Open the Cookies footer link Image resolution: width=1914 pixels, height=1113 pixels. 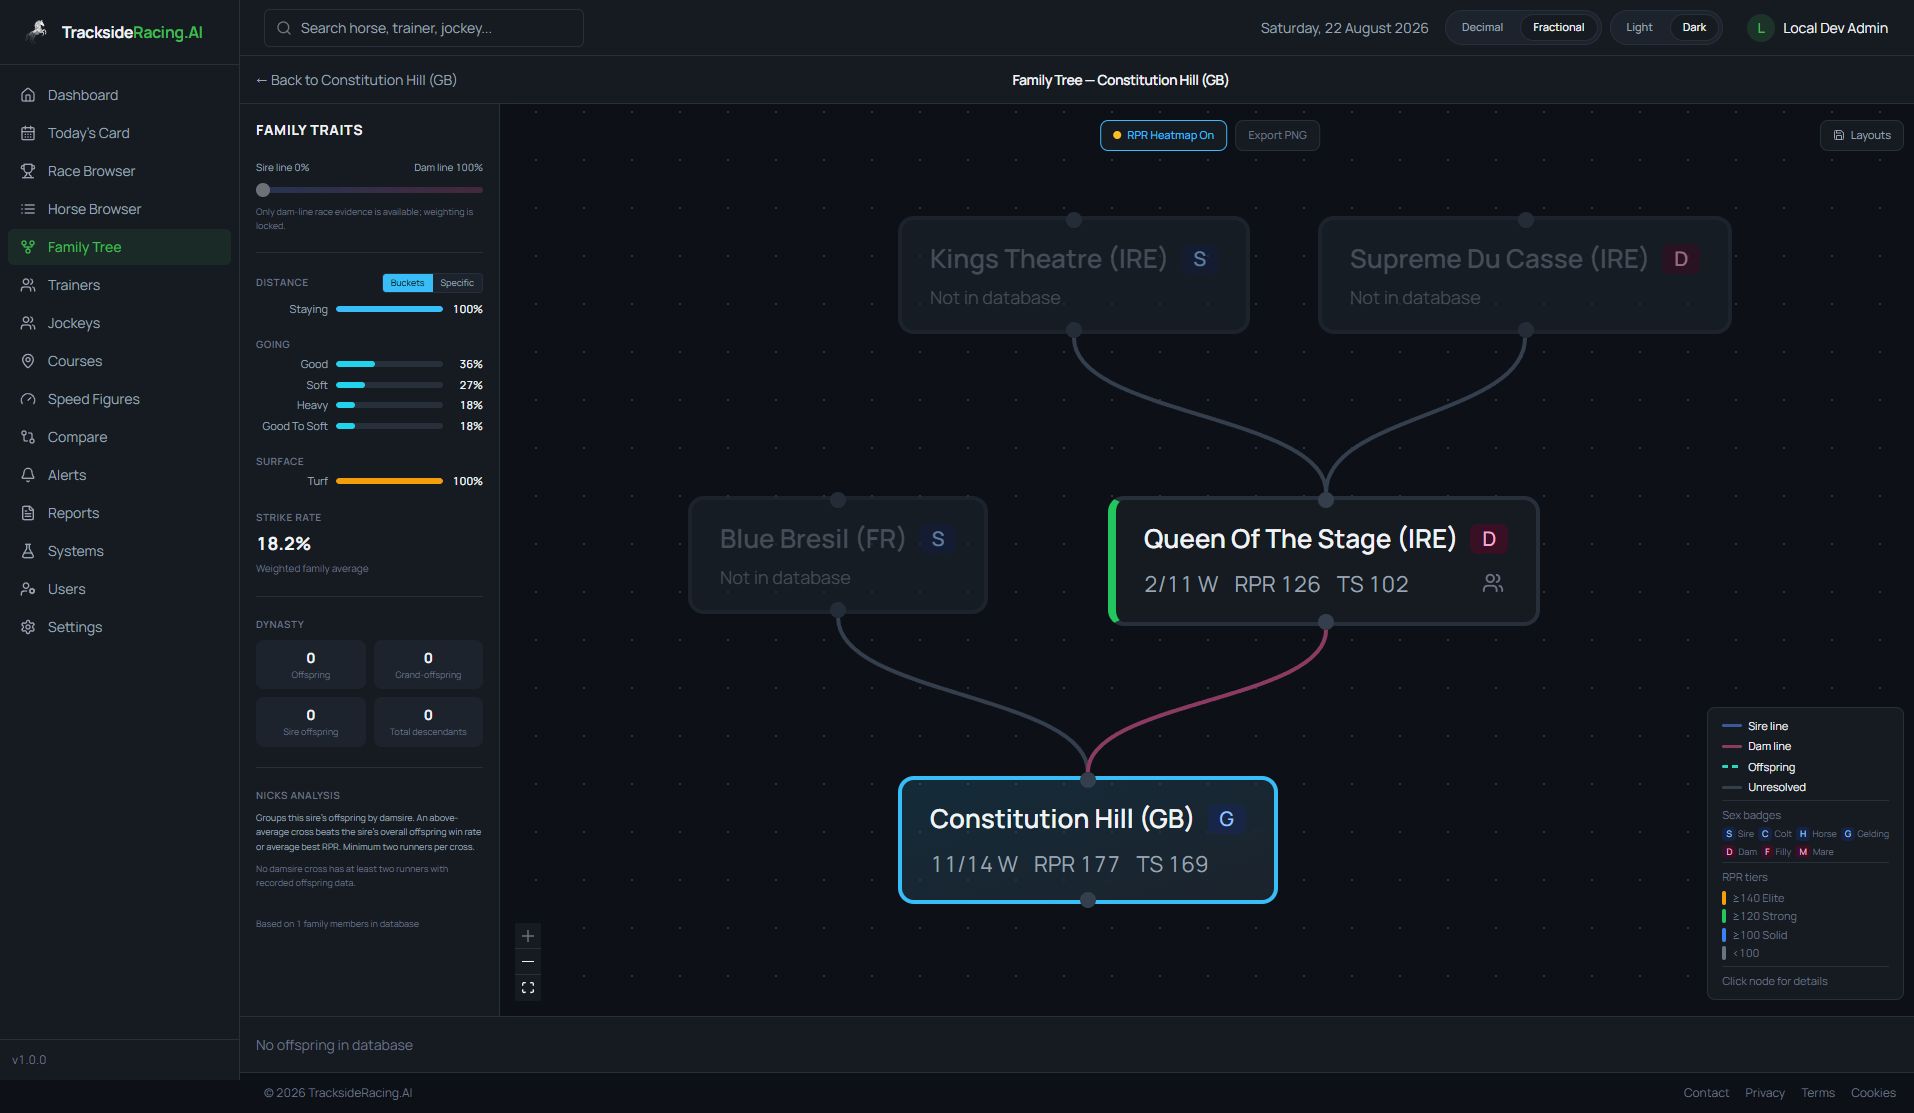1873,1093
